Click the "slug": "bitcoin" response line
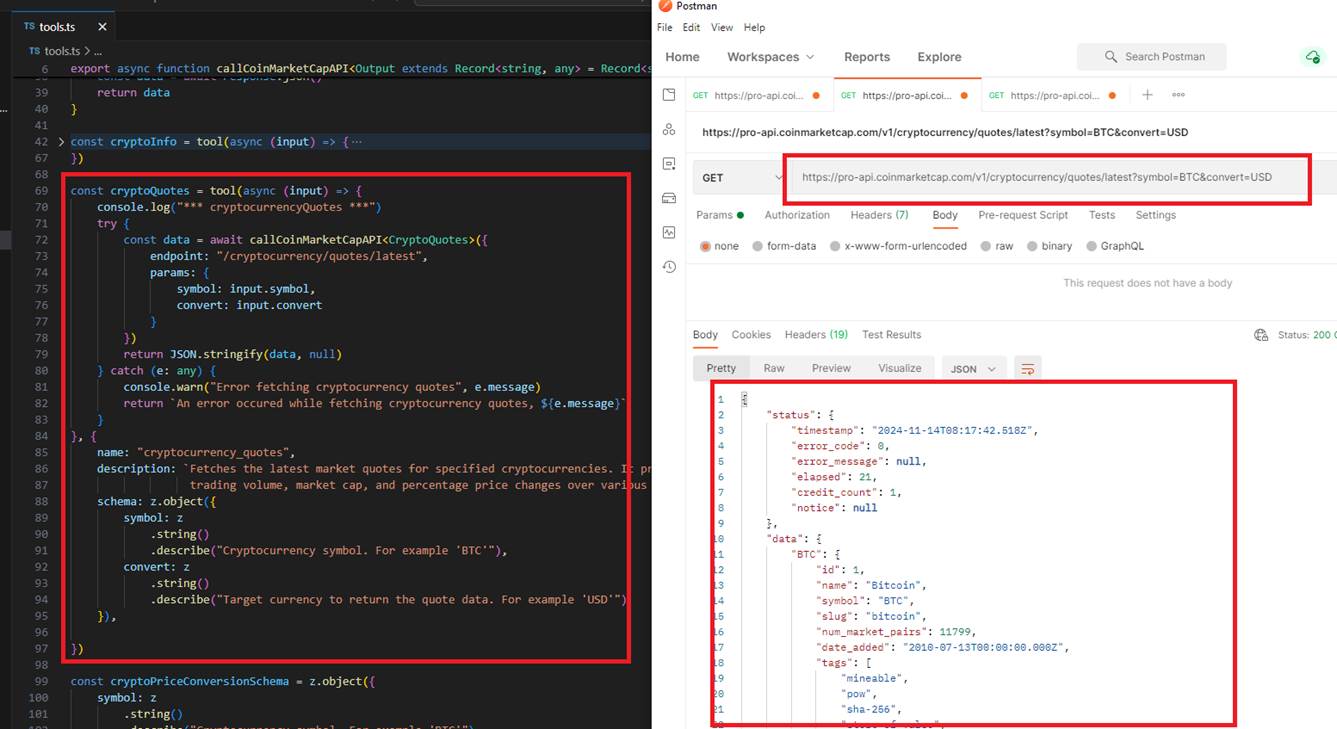 (871, 616)
